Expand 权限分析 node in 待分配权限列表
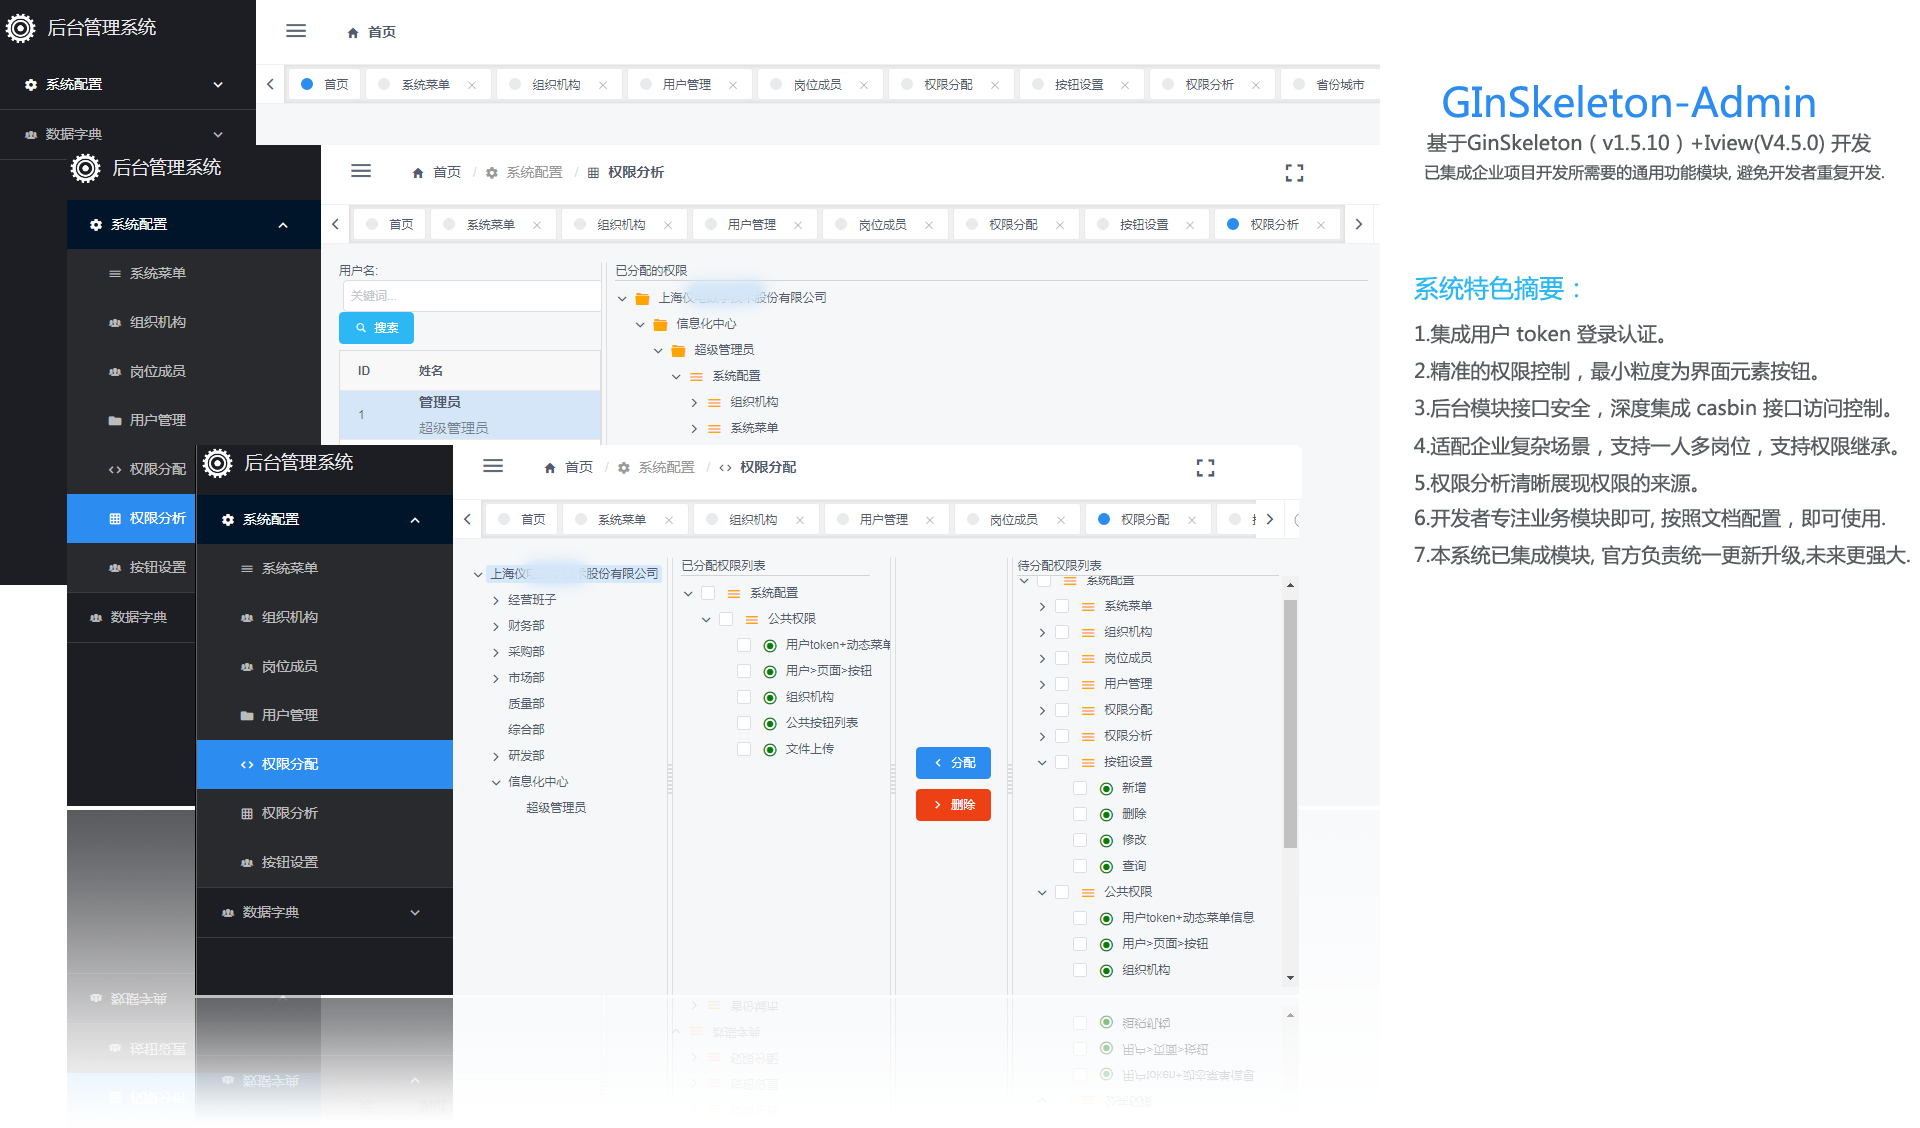The image size is (1920, 1128). 1042,736
